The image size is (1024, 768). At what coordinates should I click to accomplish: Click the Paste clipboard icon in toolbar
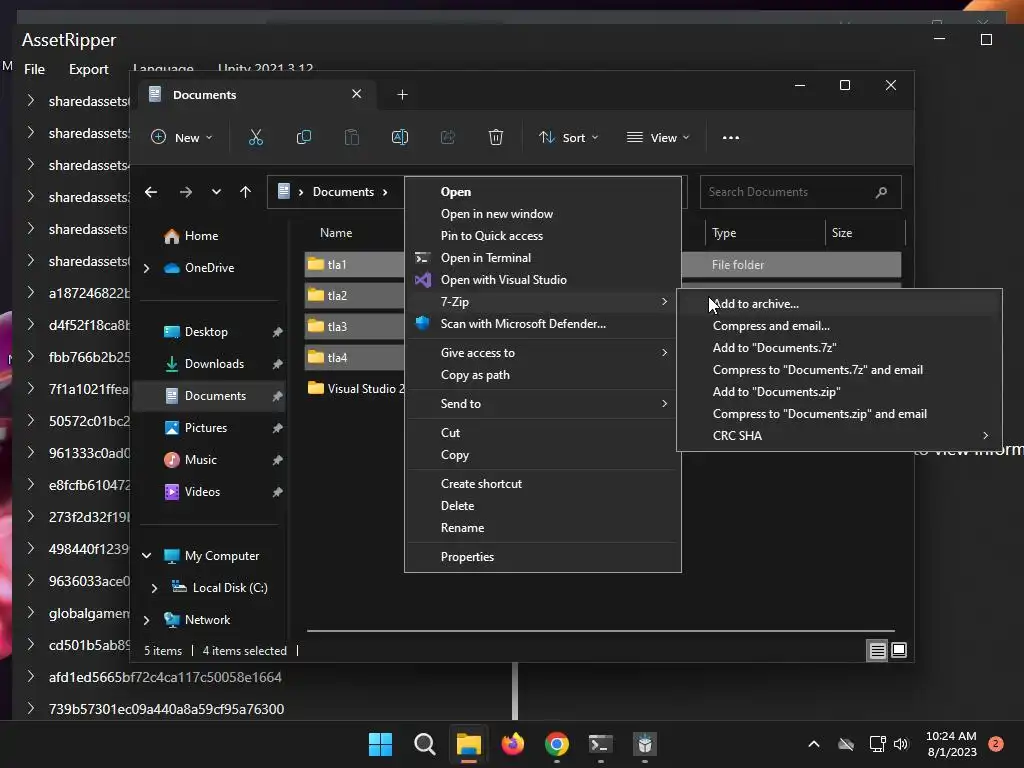pyautogui.click(x=351, y=137)
